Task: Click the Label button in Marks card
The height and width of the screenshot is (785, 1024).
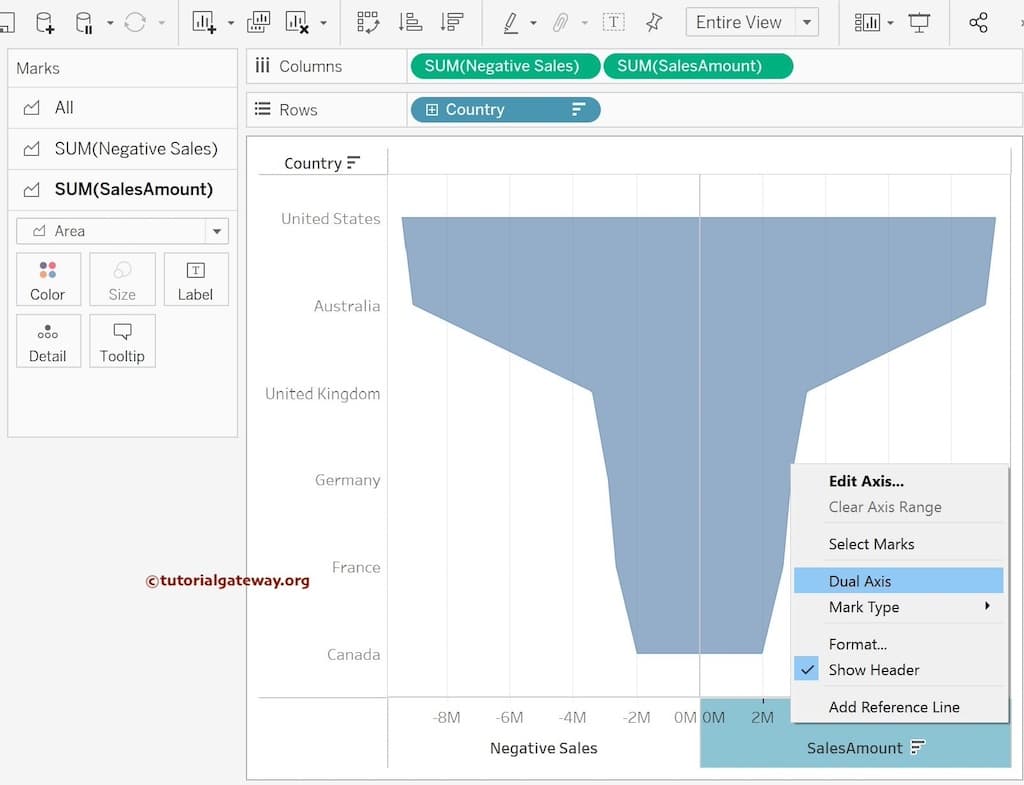Action: tap(195, 279)
